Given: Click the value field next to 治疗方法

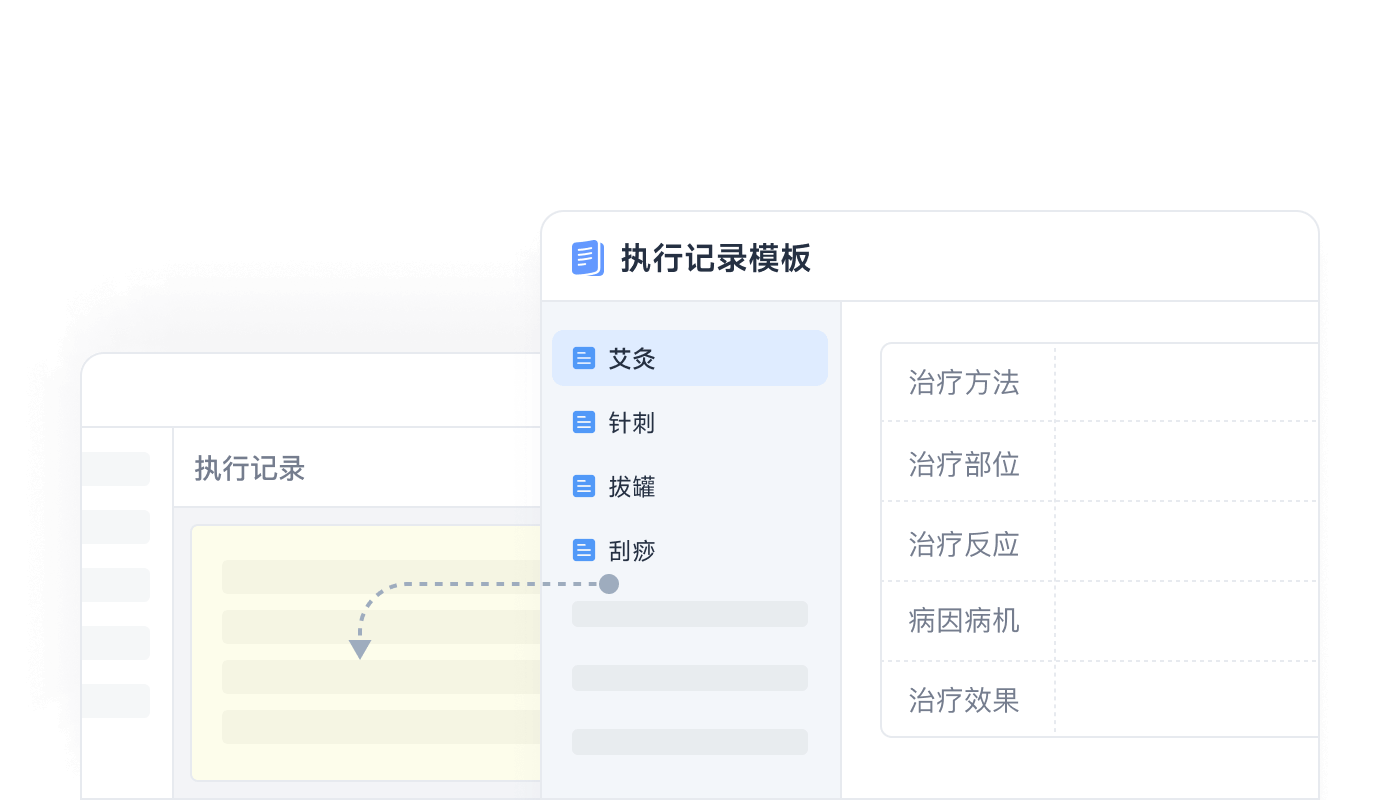Looking at the screenshot, I should tap(1187, 382).
